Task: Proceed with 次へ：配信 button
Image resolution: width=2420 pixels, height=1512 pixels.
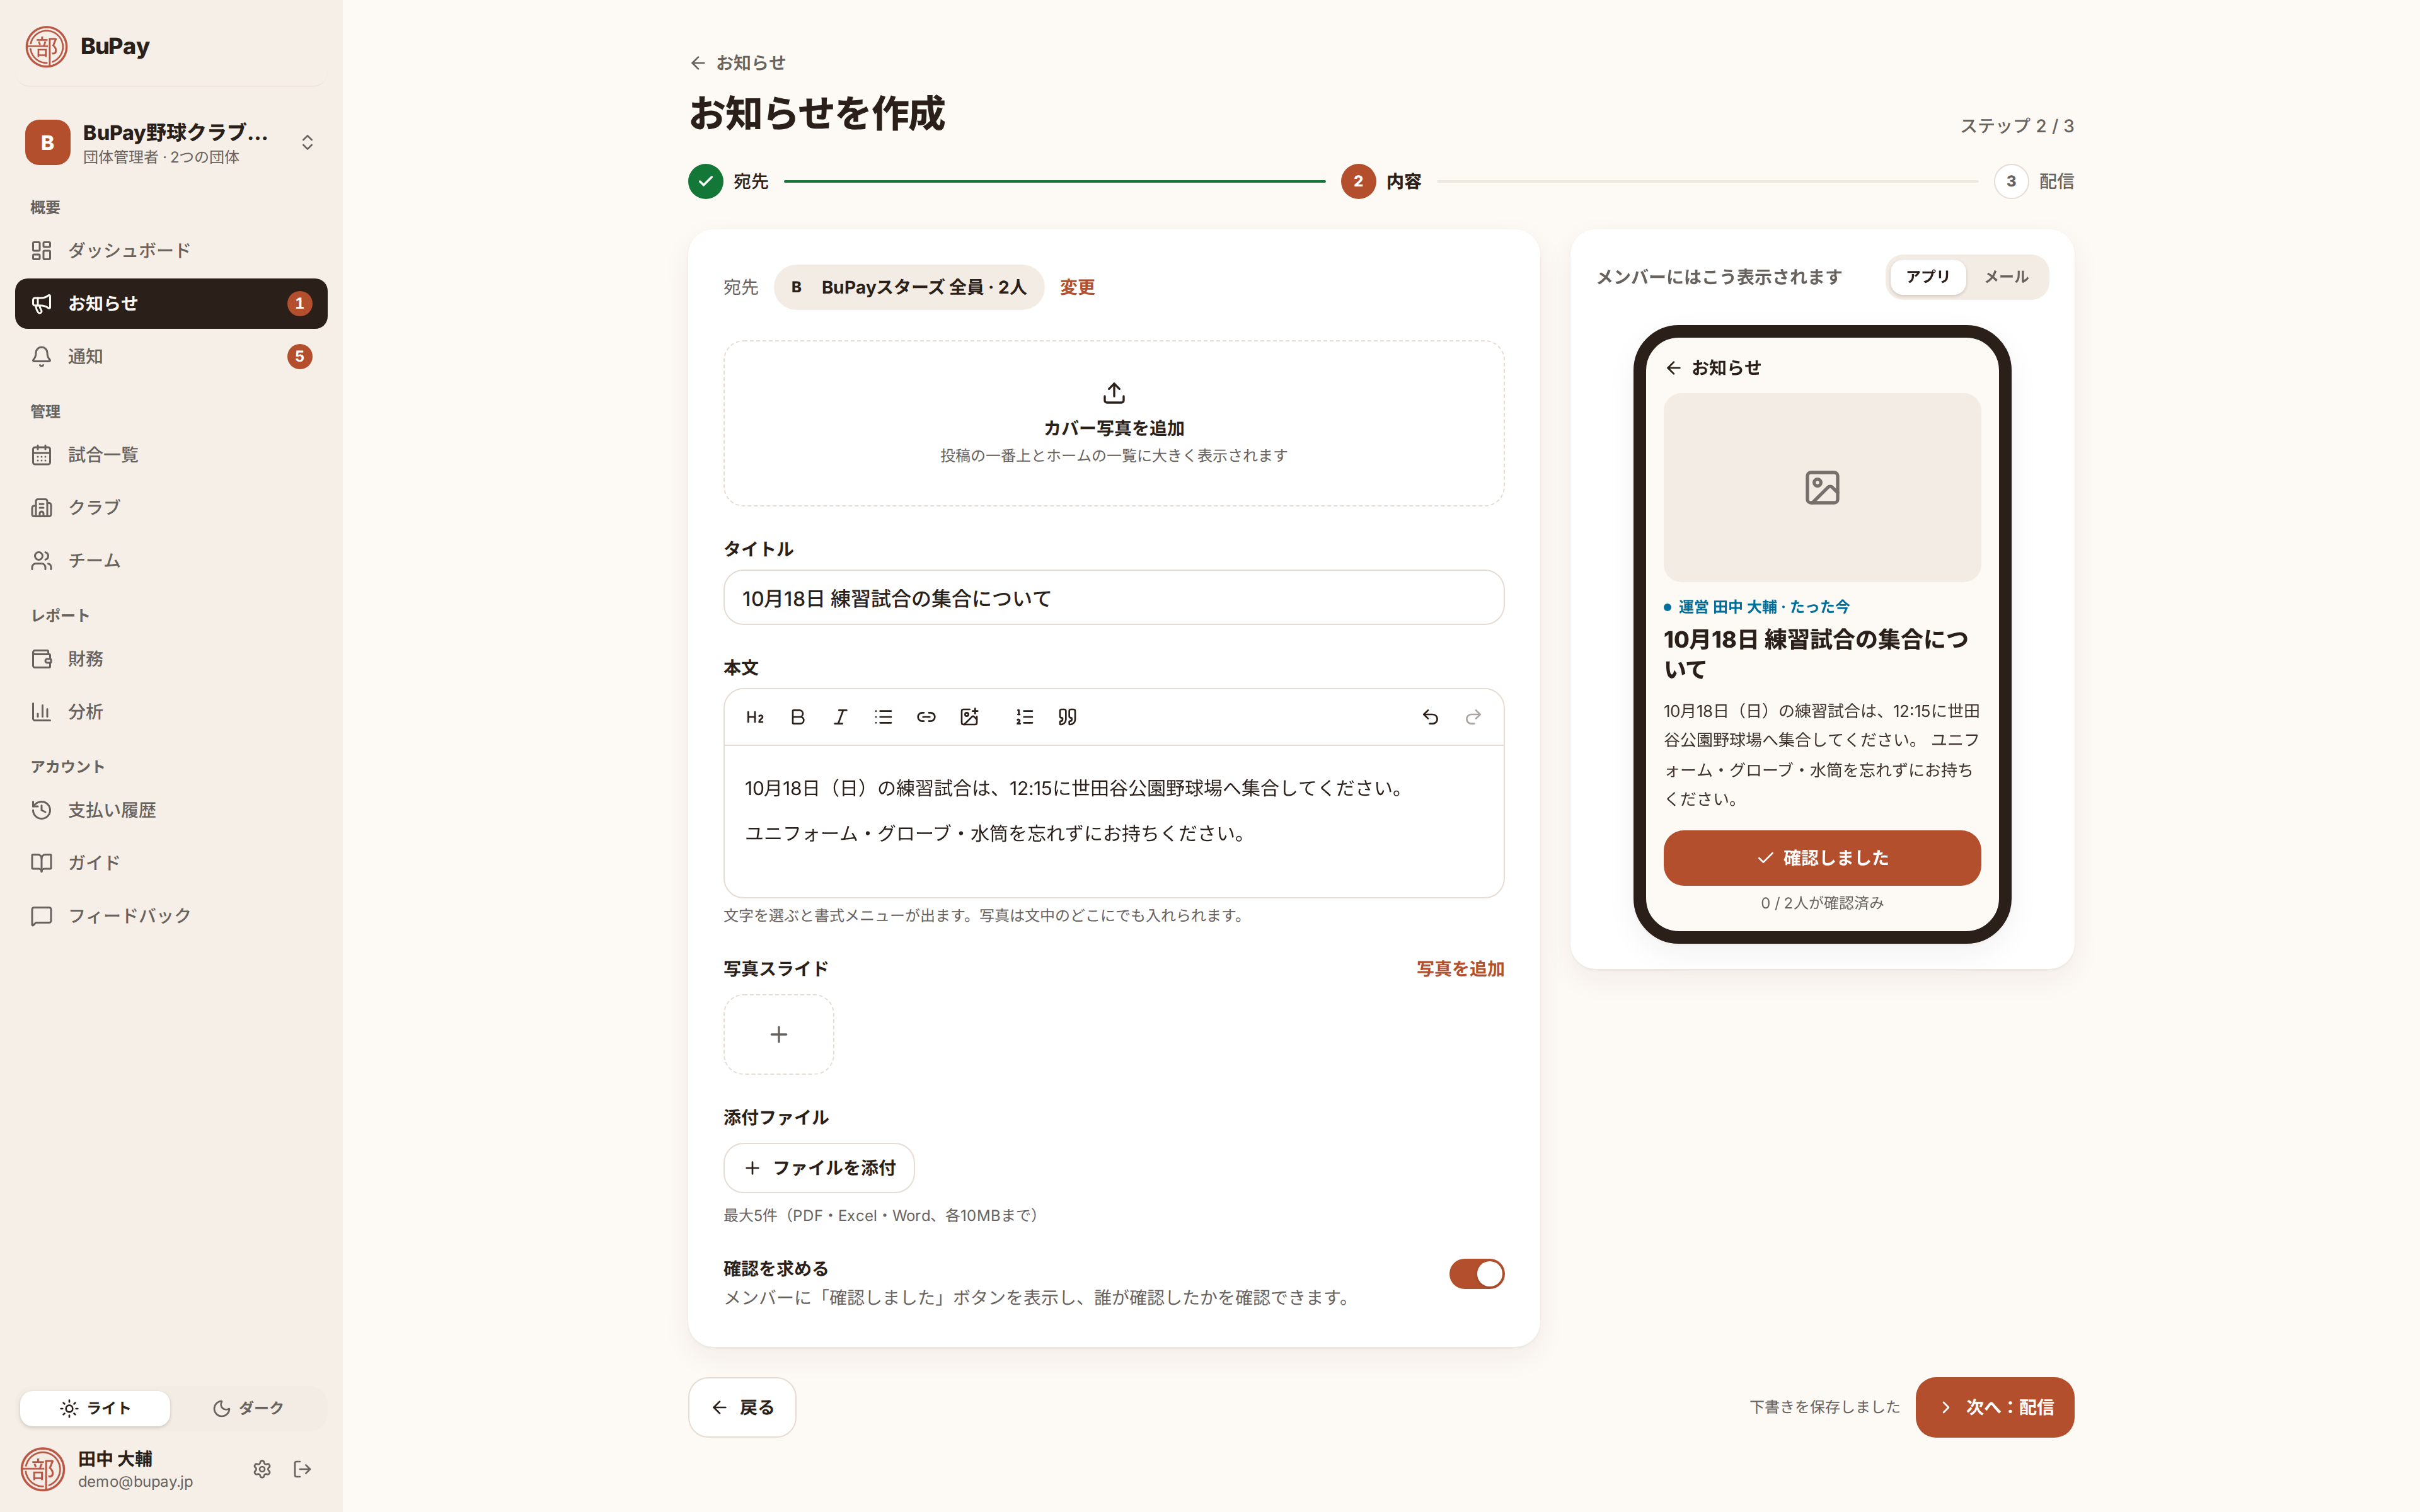Action: pyautogui.click(x=1994, y=1407)
